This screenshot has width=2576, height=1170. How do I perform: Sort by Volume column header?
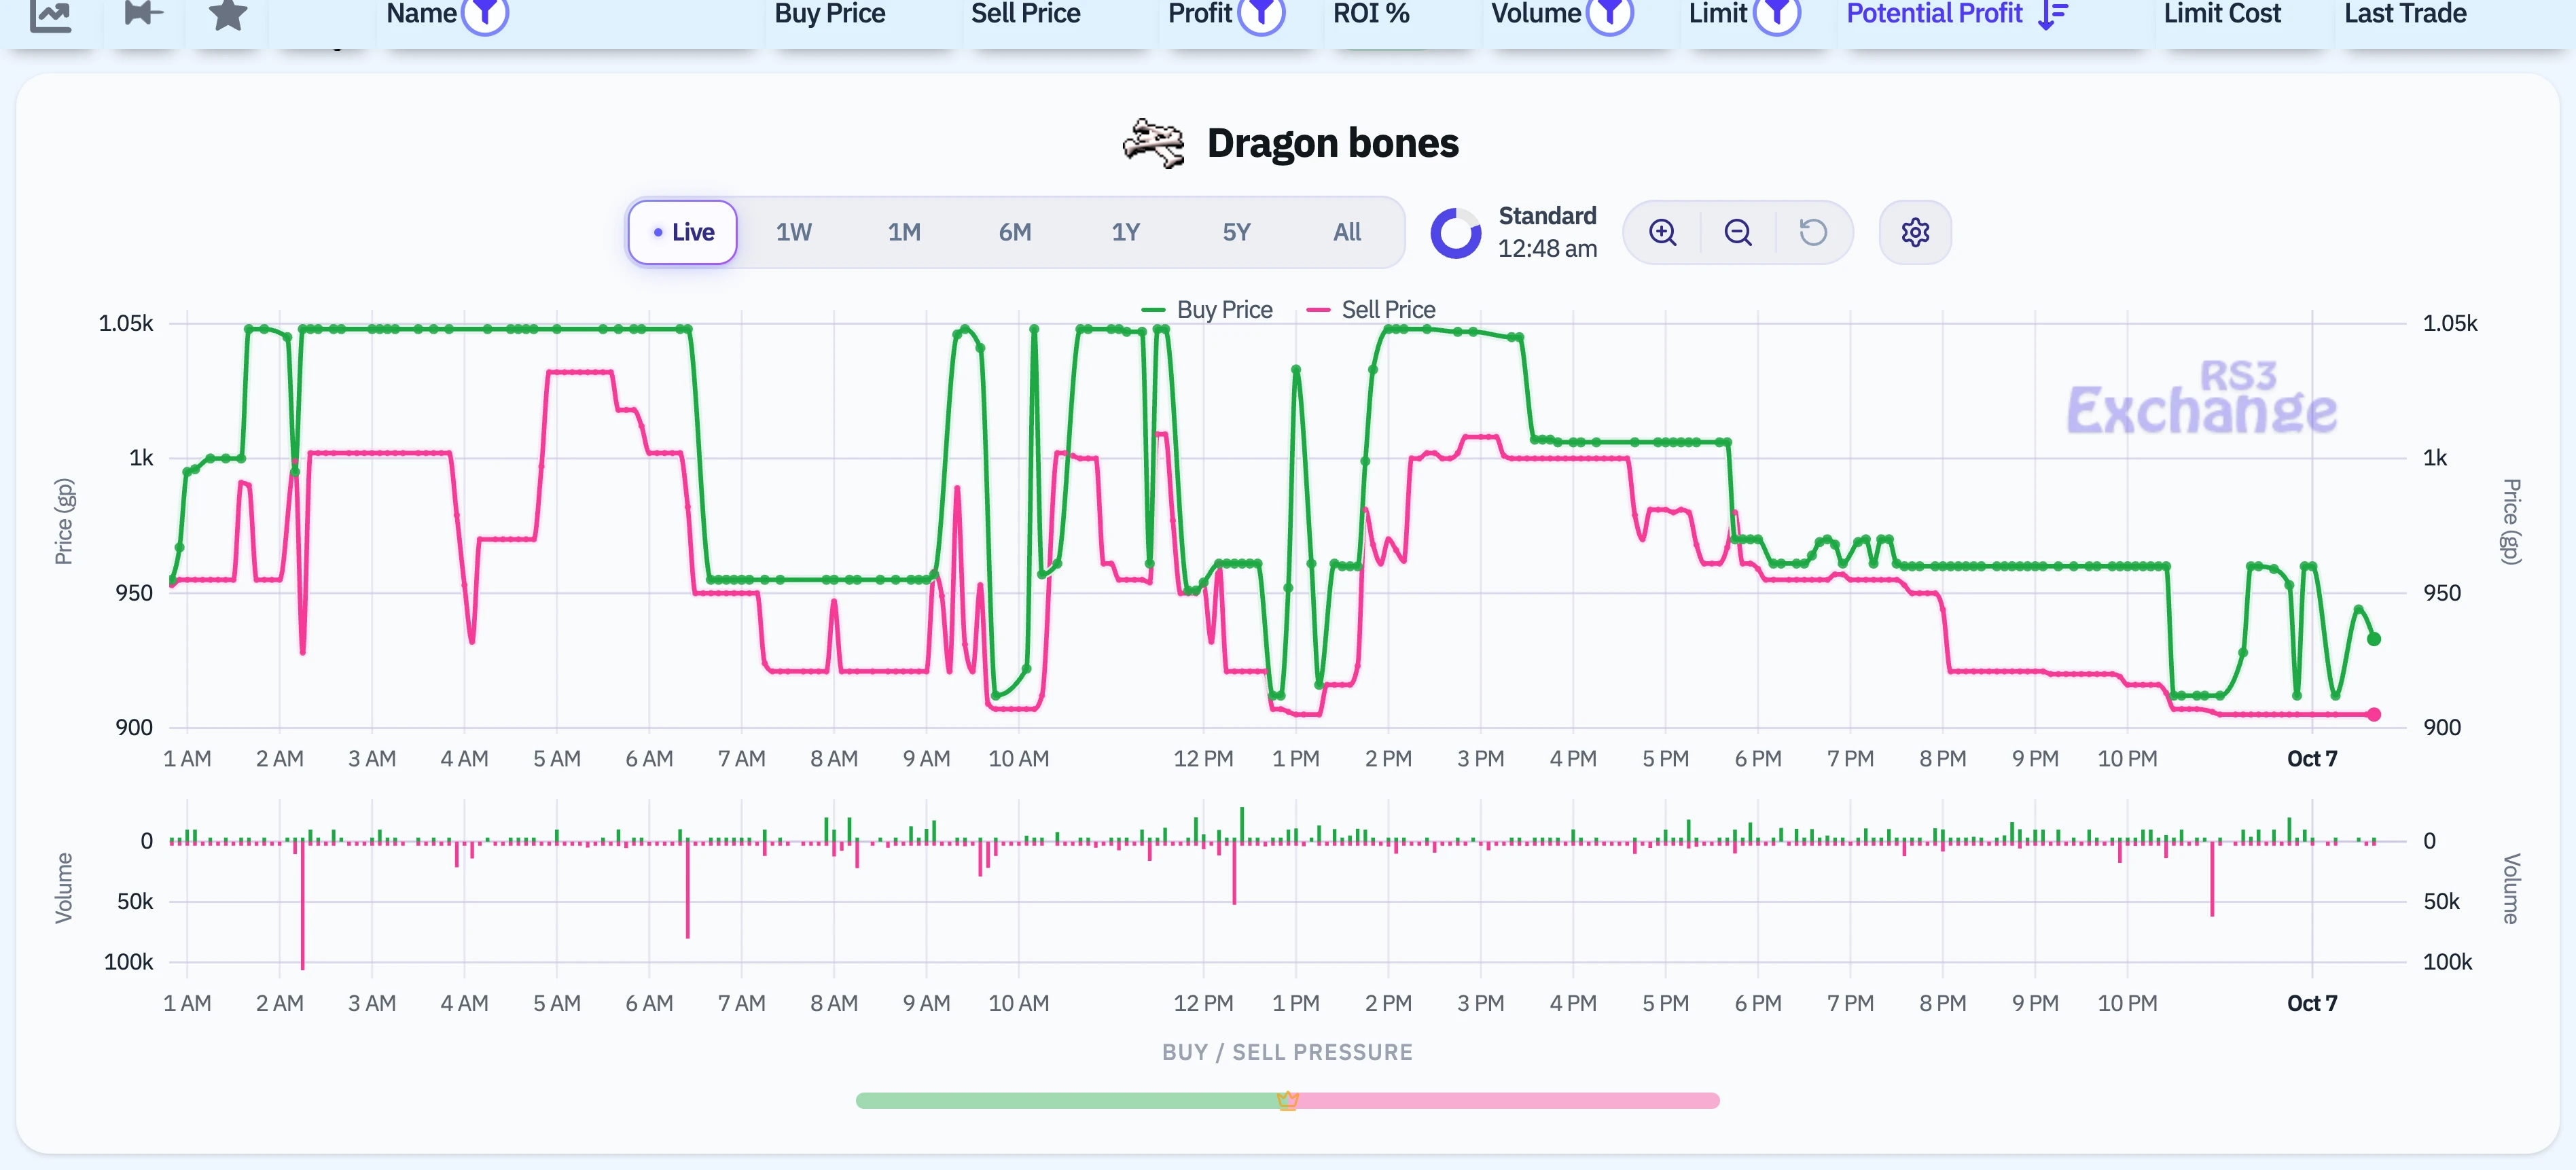(1536, 13)
